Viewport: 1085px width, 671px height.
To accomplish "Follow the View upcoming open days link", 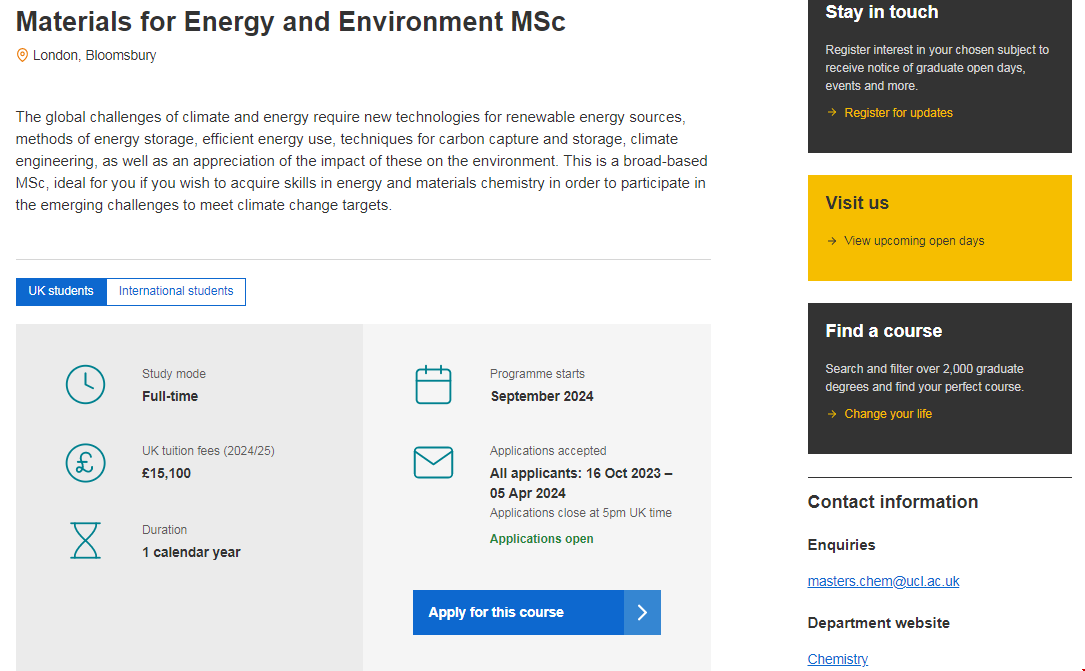I will pyautogui.click(x=914, y=241).
